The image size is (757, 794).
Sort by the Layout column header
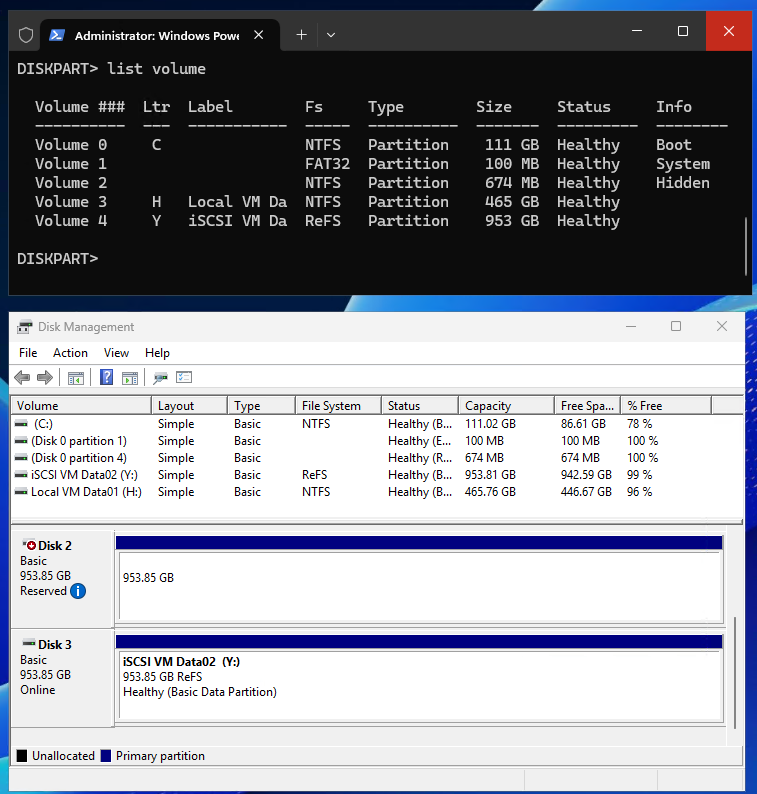coord(189,406)
